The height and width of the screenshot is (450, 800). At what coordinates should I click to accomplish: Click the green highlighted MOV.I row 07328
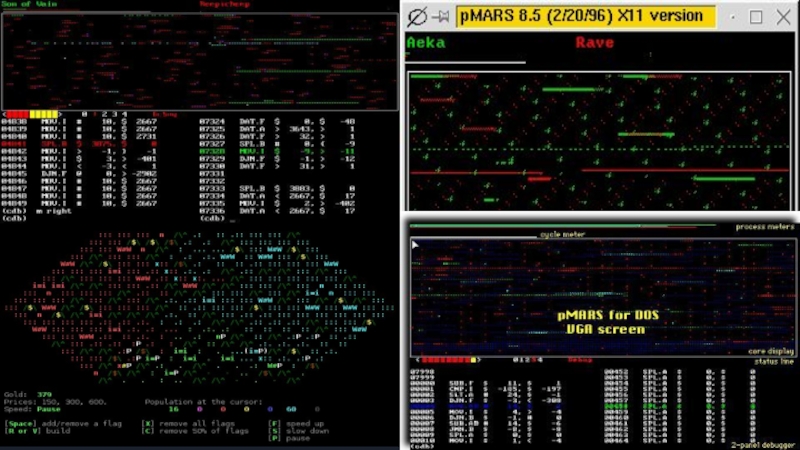coord(277,151)
